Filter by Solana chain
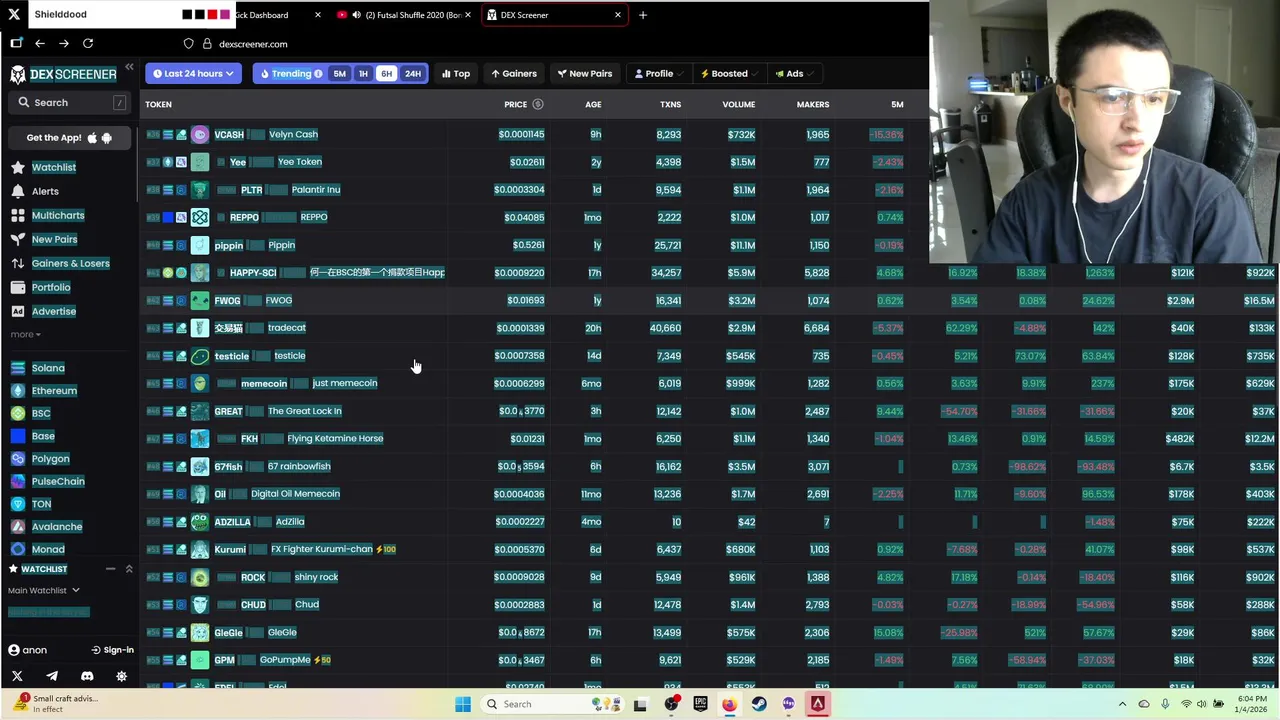The image size is (1280, 720). 48,368
